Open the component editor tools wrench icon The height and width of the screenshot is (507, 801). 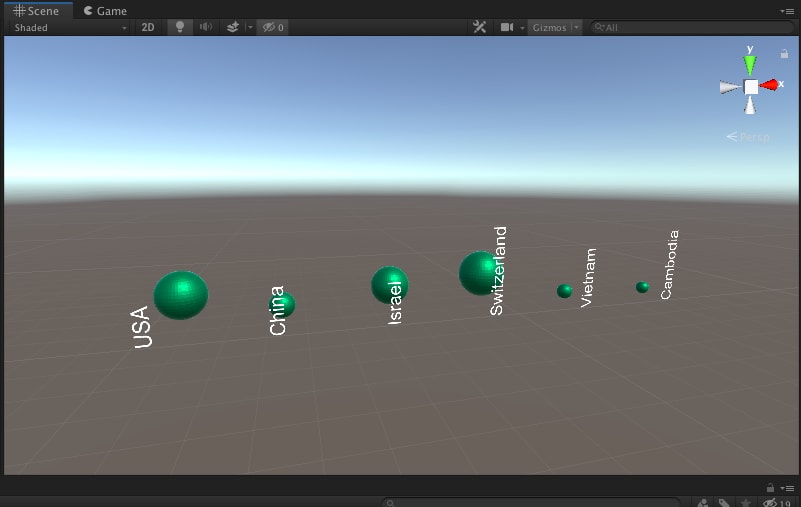479,27
